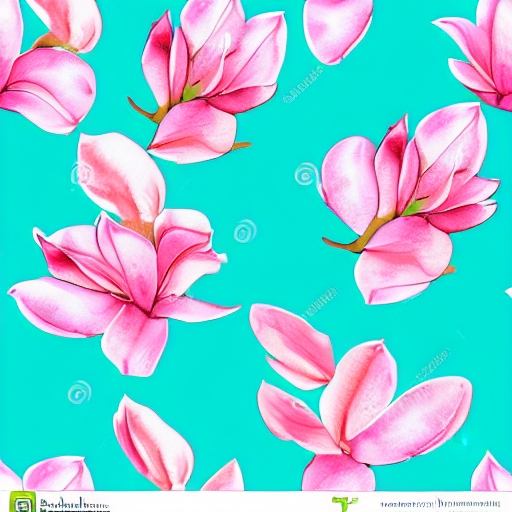Image resolution: width=512 pixels, height=512 pixels.
Task: Click the faint diagonal watermark text near top bud
Action: [x=303, y=84]
